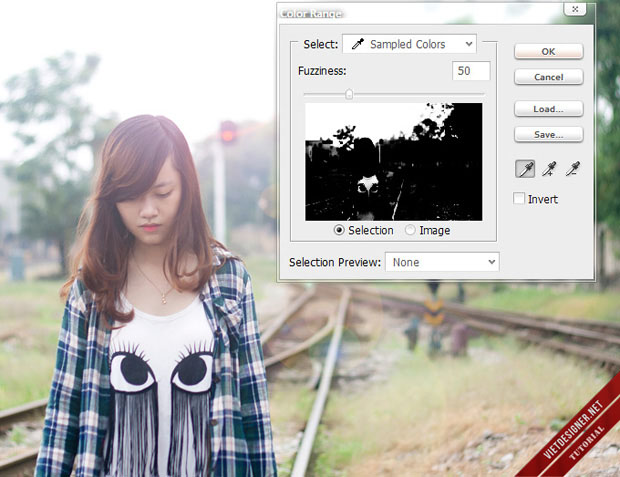Confirm with the OK button

[x=548, y=51]
